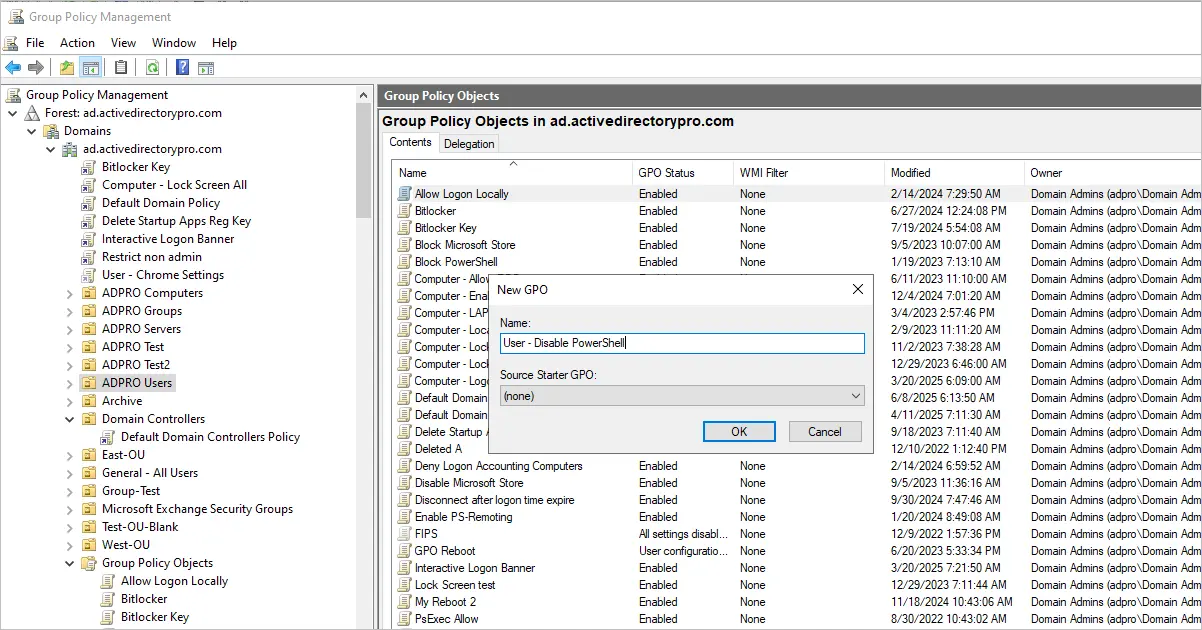Click the Archive OU folder icon

coord(89,401)
